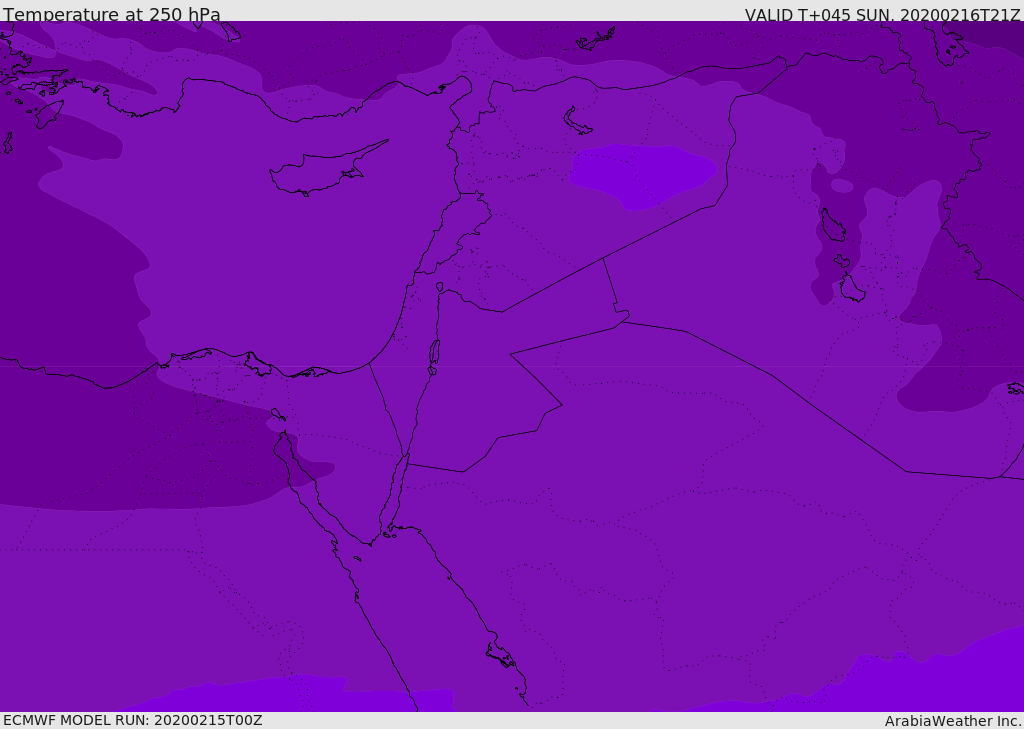Click the Dead Sea outline

[x=434, y=353]
